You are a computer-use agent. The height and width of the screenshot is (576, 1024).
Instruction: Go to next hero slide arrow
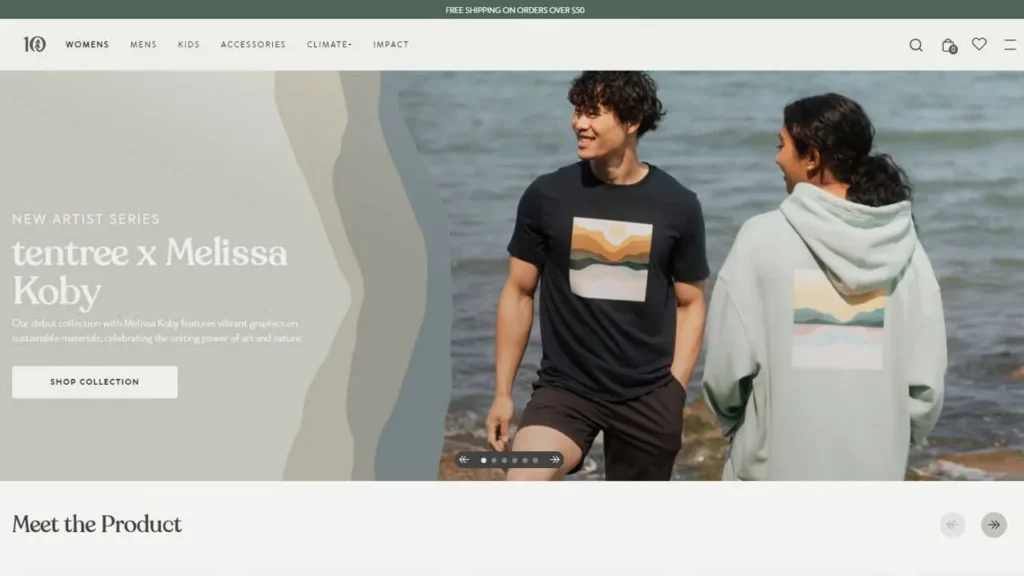(x=554, y=460)
